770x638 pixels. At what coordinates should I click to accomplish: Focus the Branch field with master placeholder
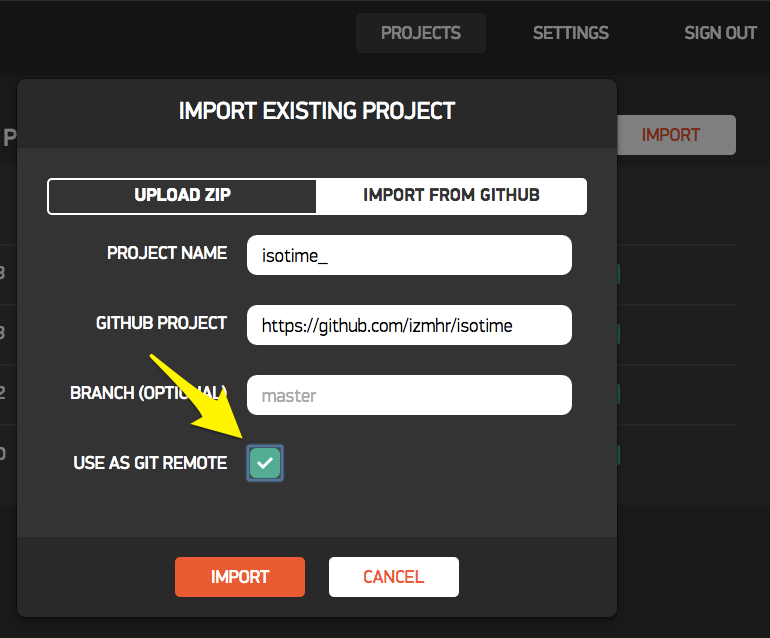coord(409,395)
